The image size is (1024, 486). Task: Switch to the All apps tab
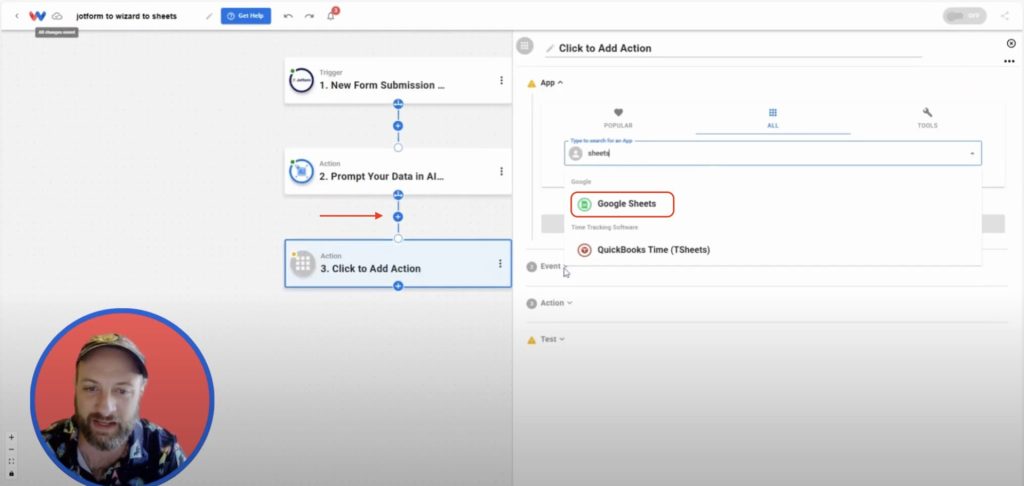pos(773,118)
